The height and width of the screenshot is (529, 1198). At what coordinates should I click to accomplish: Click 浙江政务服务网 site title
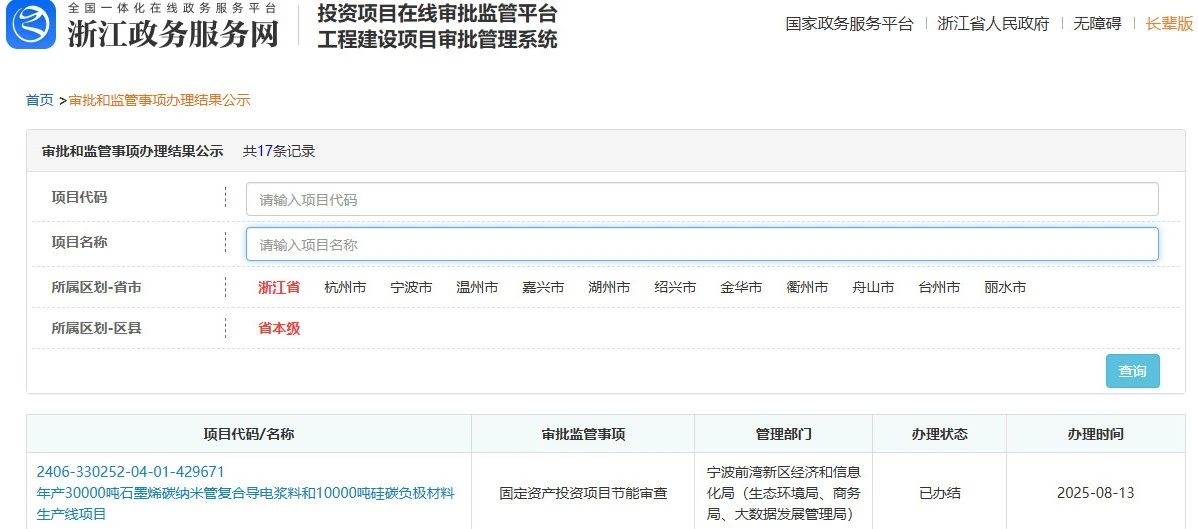pos(173,33)
